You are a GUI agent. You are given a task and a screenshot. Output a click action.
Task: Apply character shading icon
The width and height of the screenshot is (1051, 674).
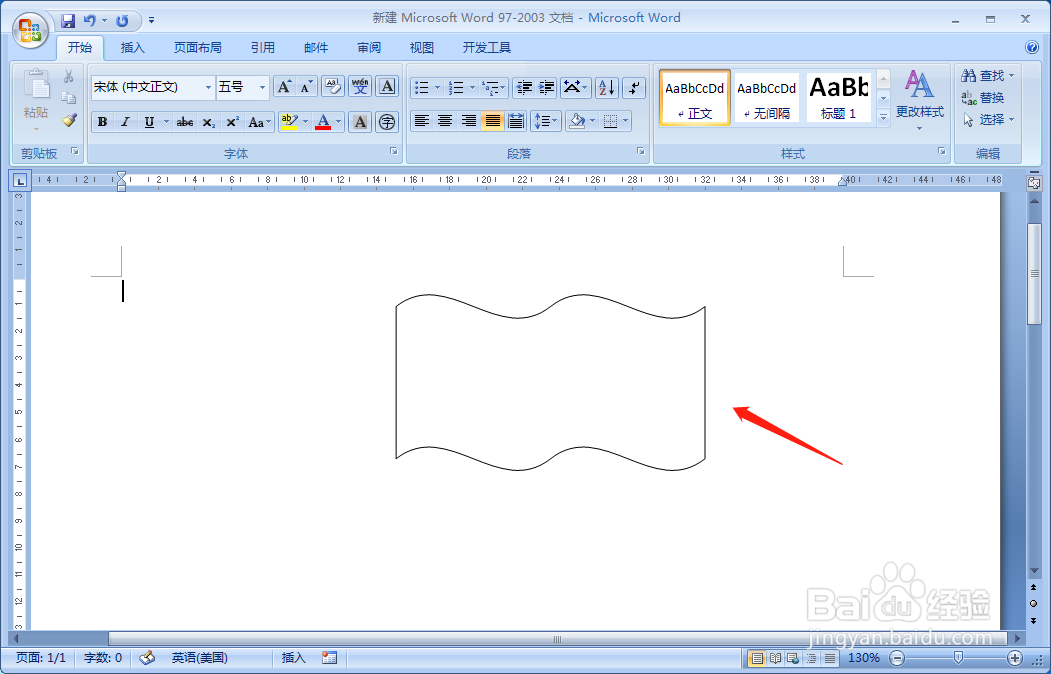[360, 122]
